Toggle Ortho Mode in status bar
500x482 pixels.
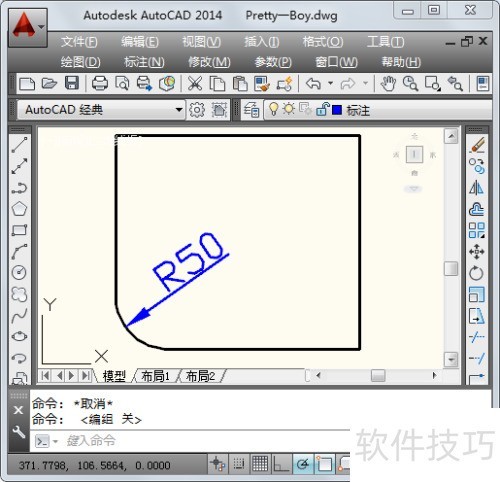point(281,464)
